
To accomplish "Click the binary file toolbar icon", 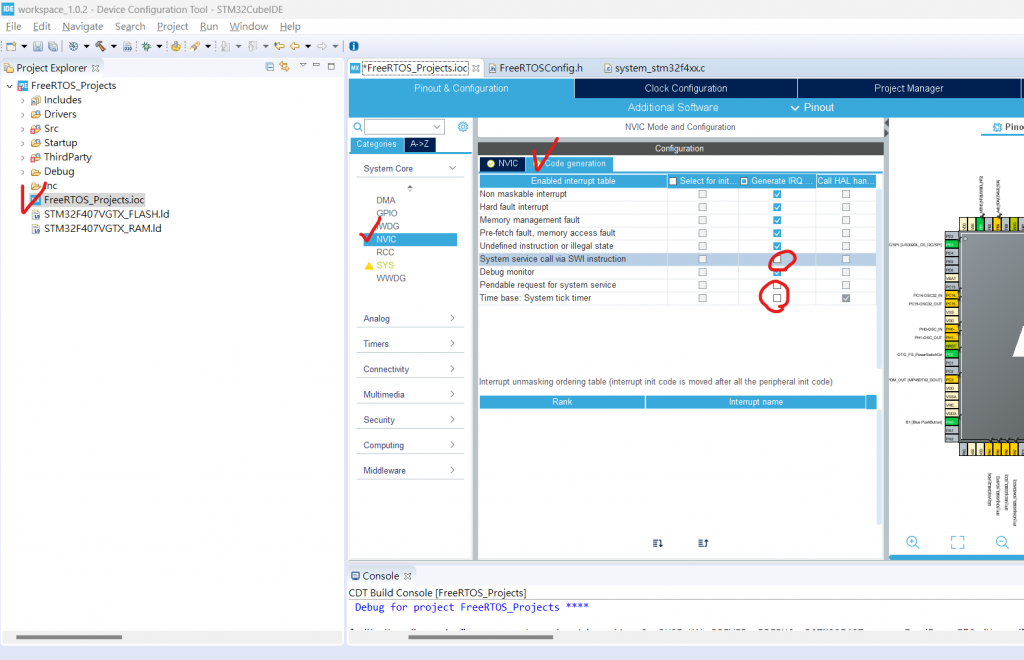I will 127,46.
